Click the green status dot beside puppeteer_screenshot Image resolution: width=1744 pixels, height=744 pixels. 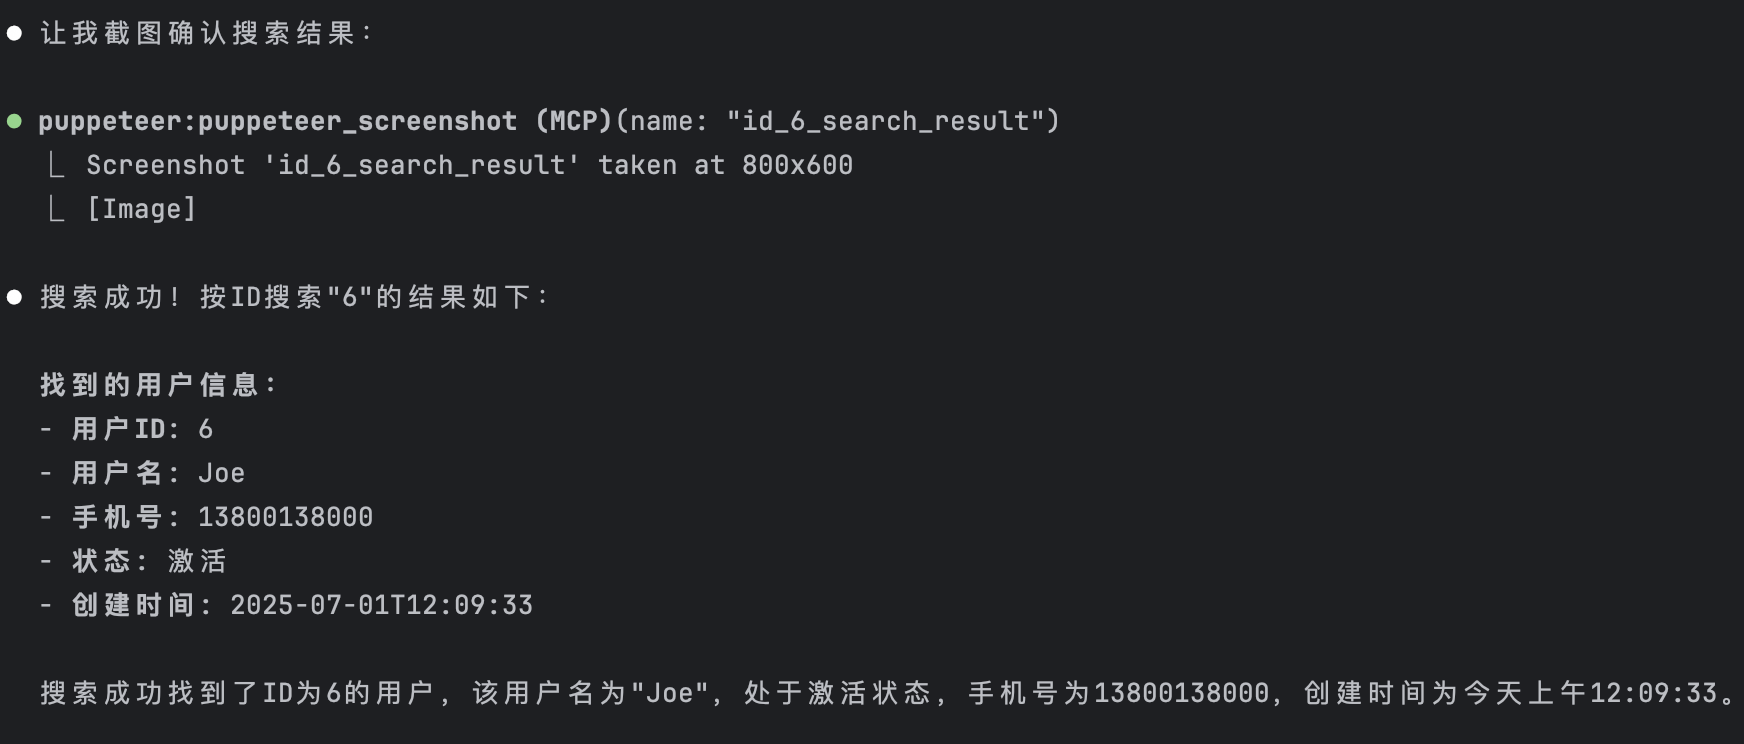(14, 122)
